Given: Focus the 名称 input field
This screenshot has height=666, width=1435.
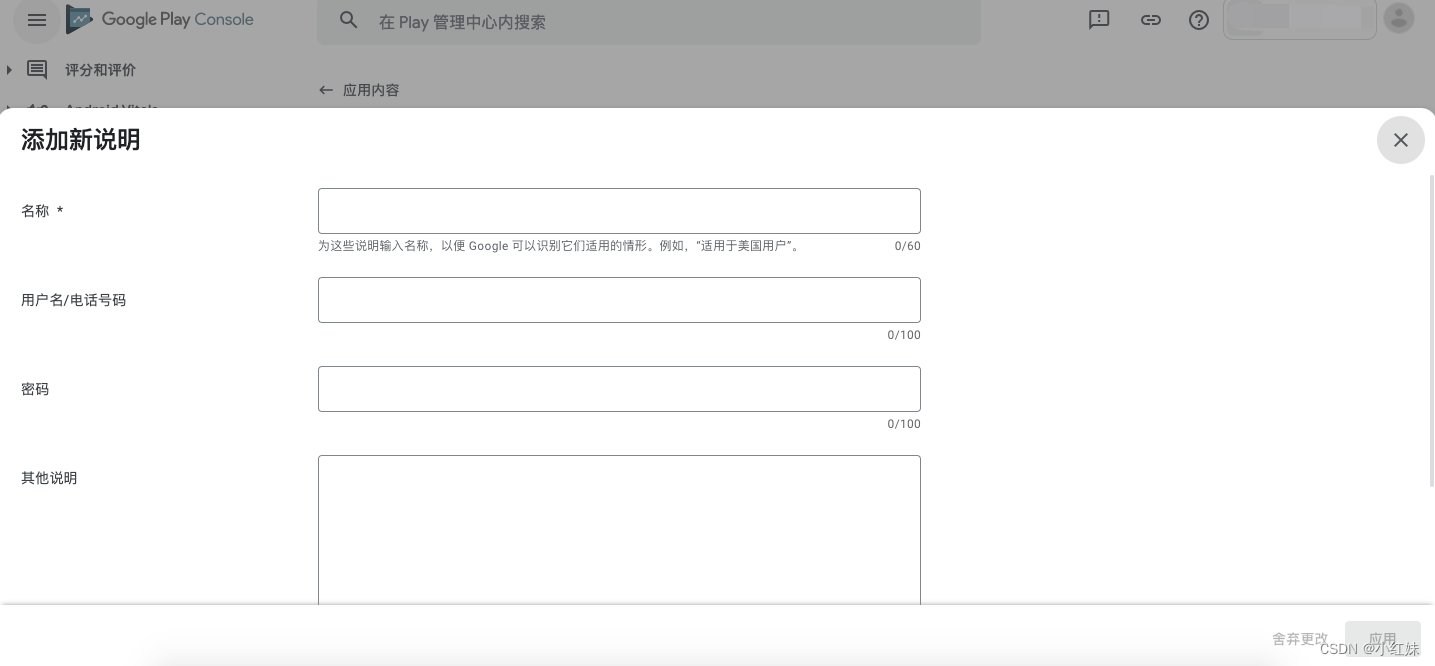Looking at the screenshot, I should (619, 211).
